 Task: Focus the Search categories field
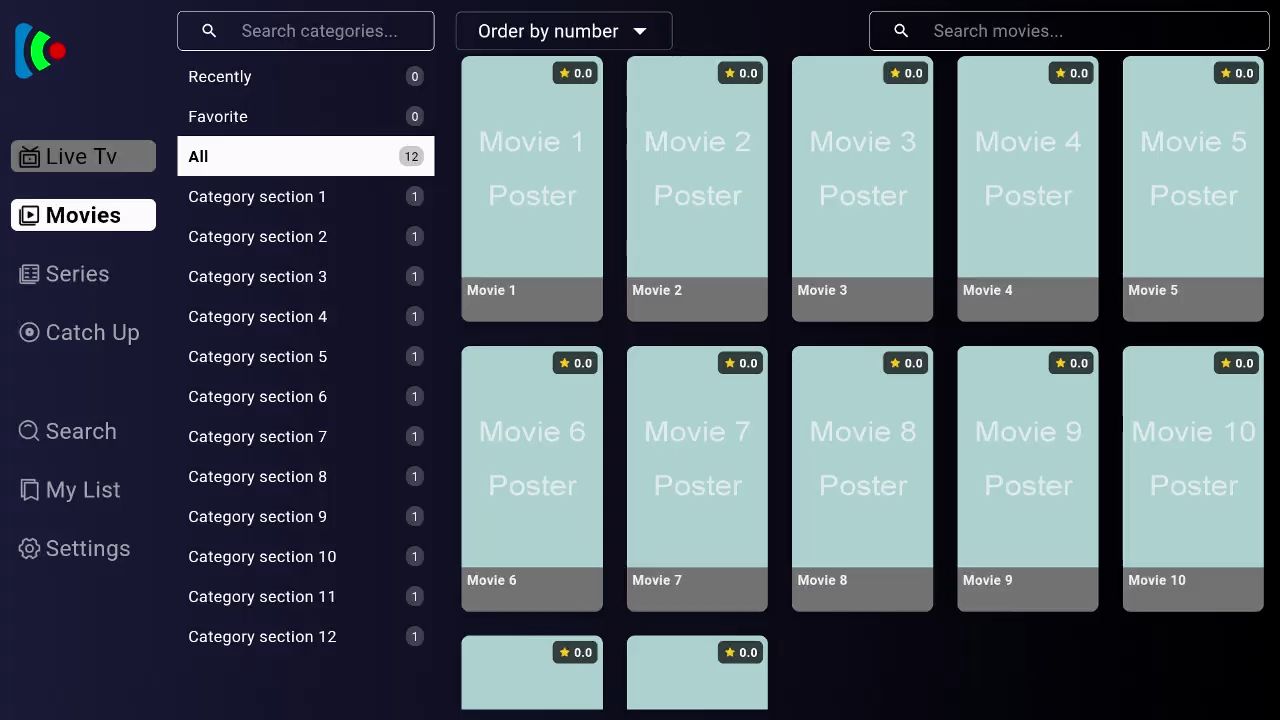click(x=320, y=31)
